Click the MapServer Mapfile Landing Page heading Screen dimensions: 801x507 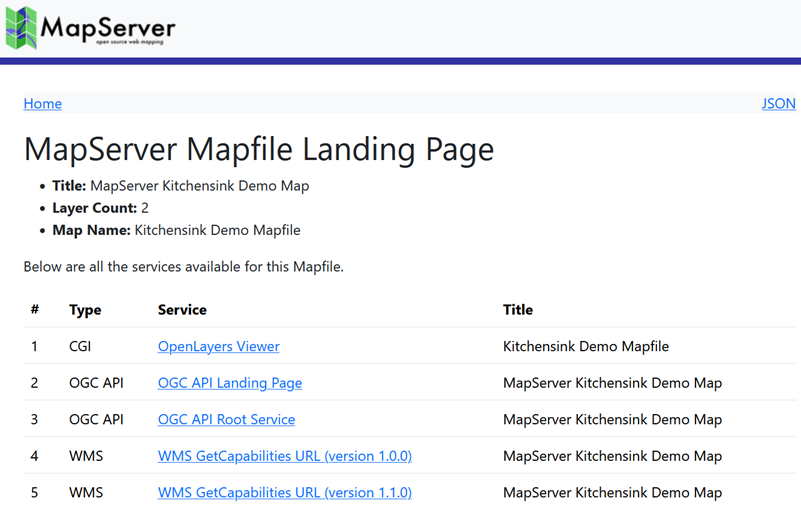[258, 149]
